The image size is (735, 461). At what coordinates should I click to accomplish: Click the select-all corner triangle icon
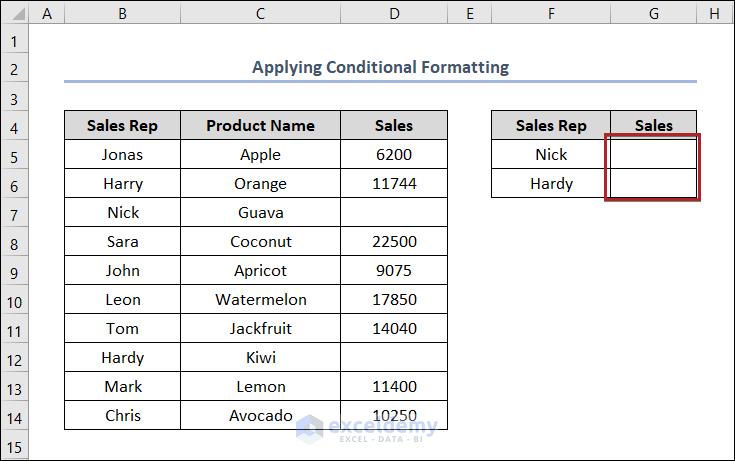point(15,13)
